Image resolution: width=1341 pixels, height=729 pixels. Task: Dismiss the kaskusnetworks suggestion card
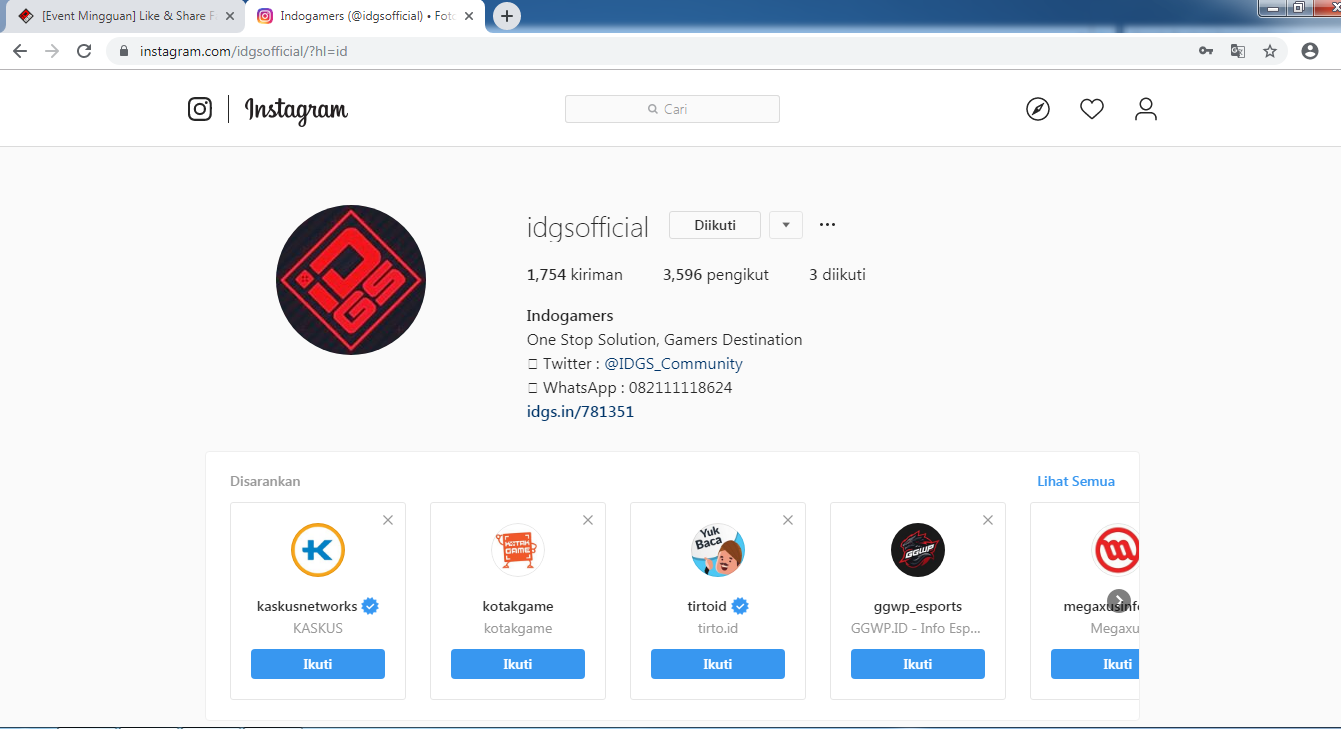(x=388, y=520)
